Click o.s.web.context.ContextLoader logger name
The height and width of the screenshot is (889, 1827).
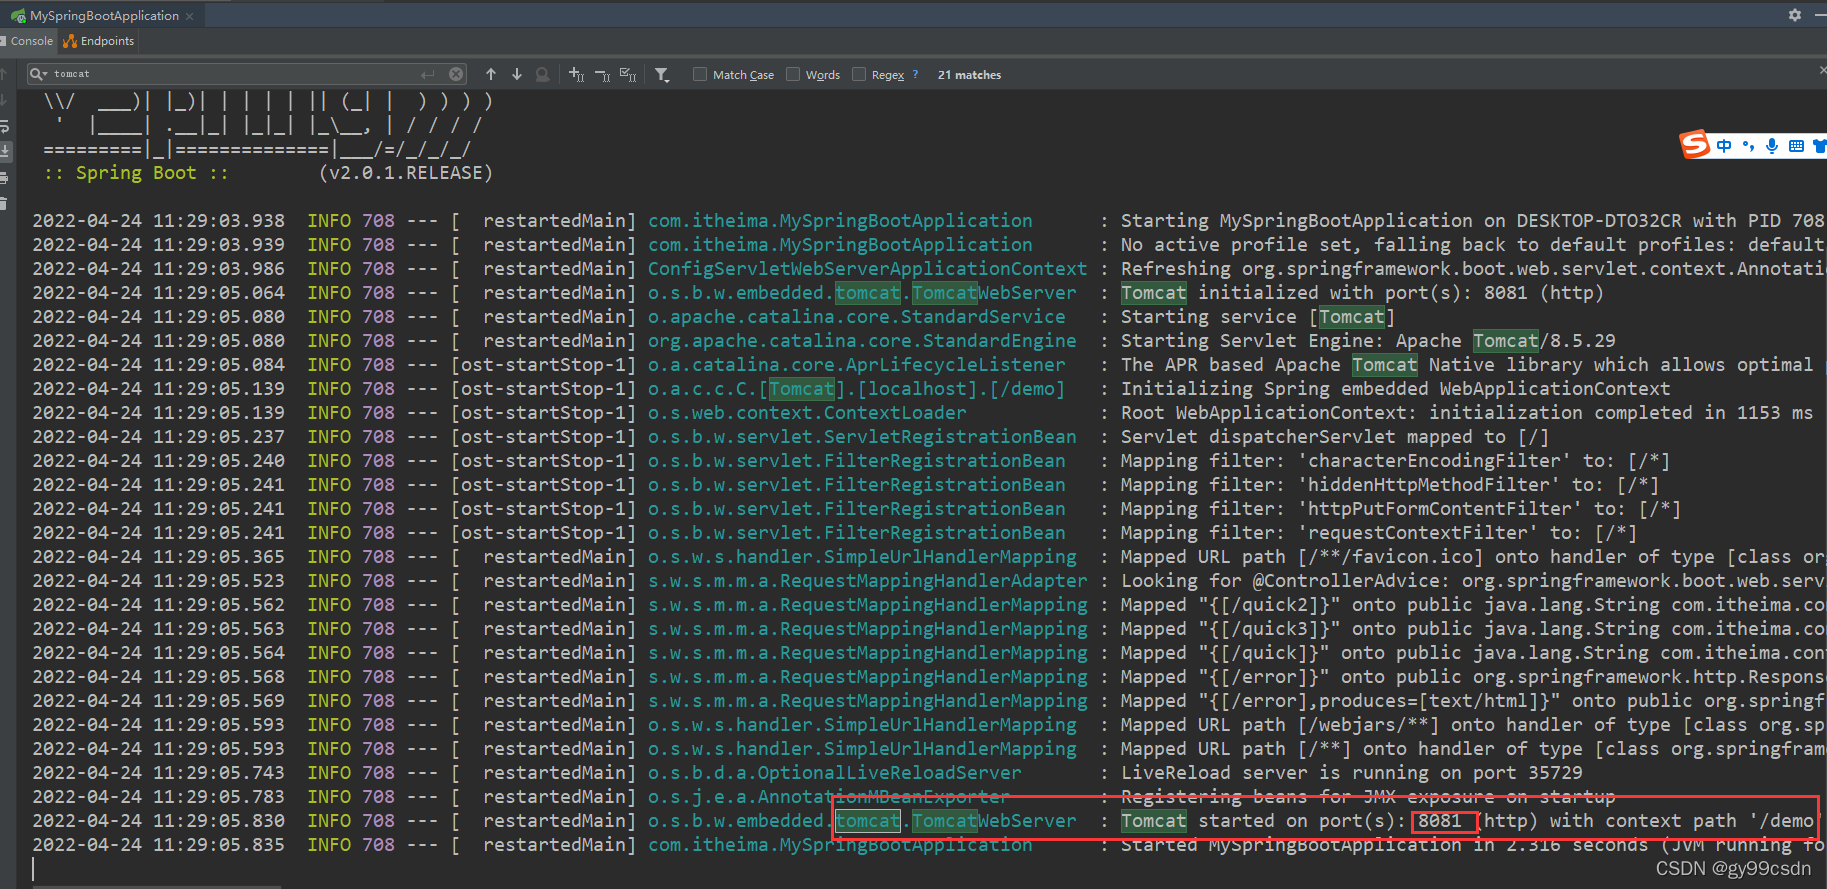pos(807,413)
